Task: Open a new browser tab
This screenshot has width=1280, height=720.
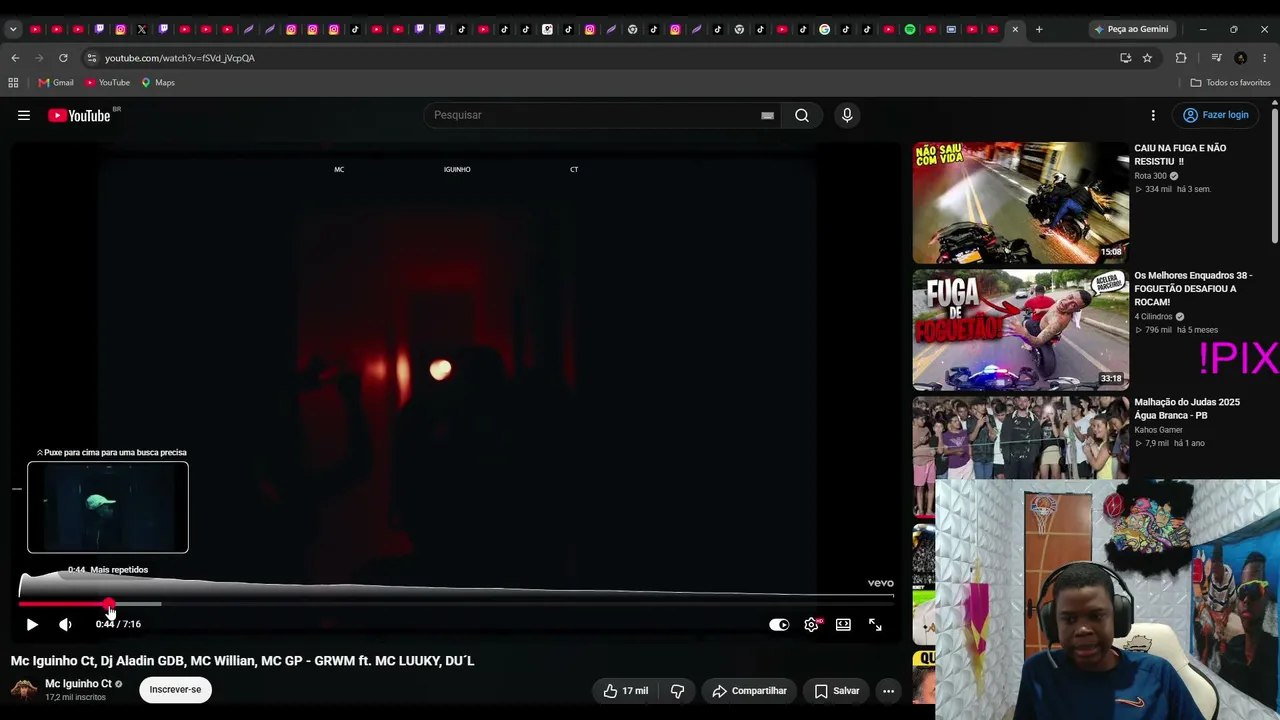Action: pos(1039,29)
